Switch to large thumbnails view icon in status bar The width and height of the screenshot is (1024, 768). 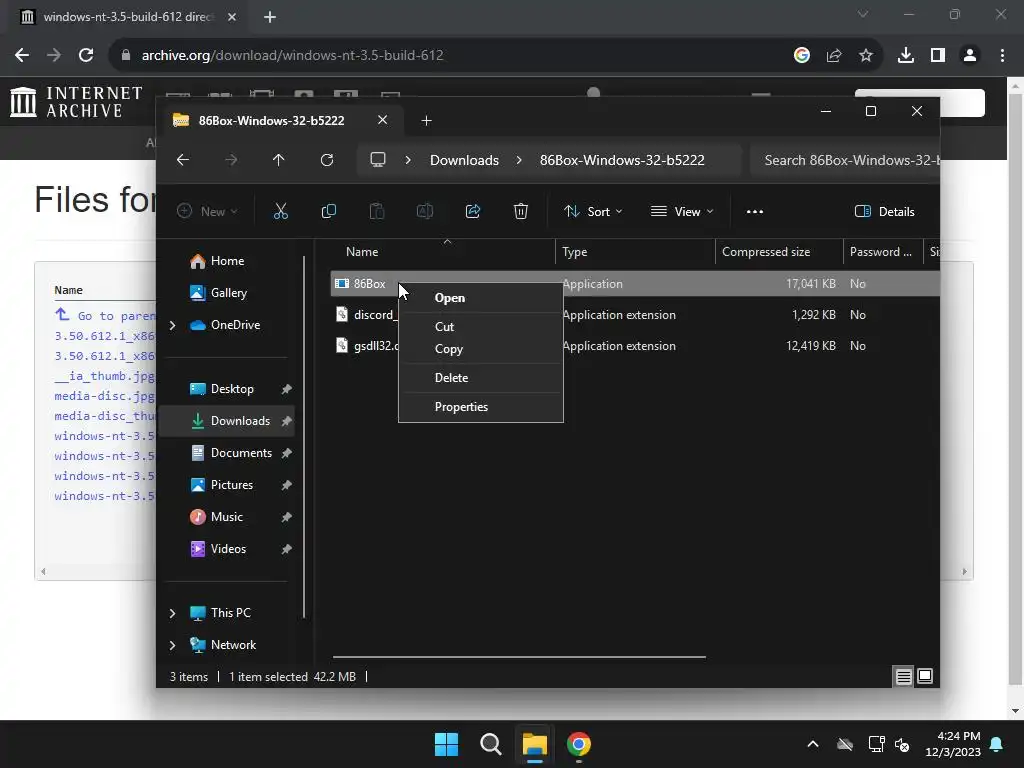pos(925,676)
